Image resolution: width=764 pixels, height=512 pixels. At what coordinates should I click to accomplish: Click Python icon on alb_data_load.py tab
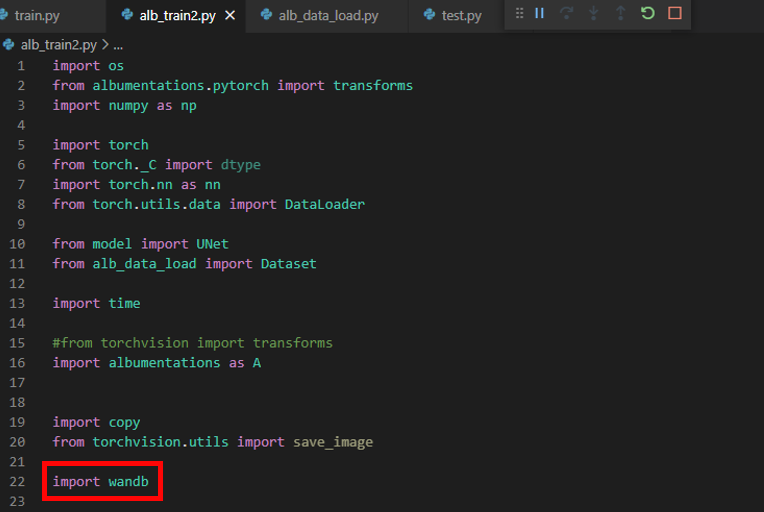click(x=266, y=15)
